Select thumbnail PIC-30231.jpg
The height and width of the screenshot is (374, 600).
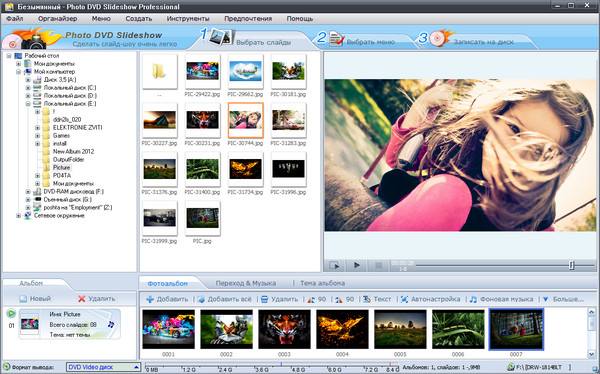click(x=202, y=120)
